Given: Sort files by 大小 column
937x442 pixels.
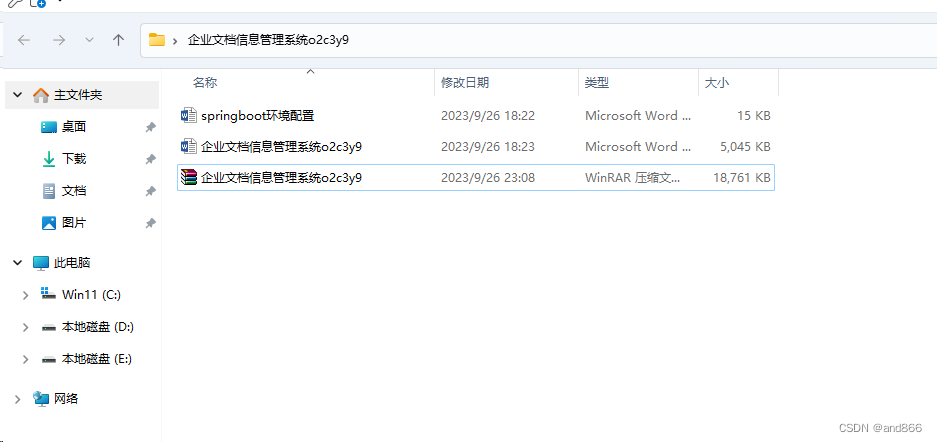Looking at the screenshot, I should (716, 83).
